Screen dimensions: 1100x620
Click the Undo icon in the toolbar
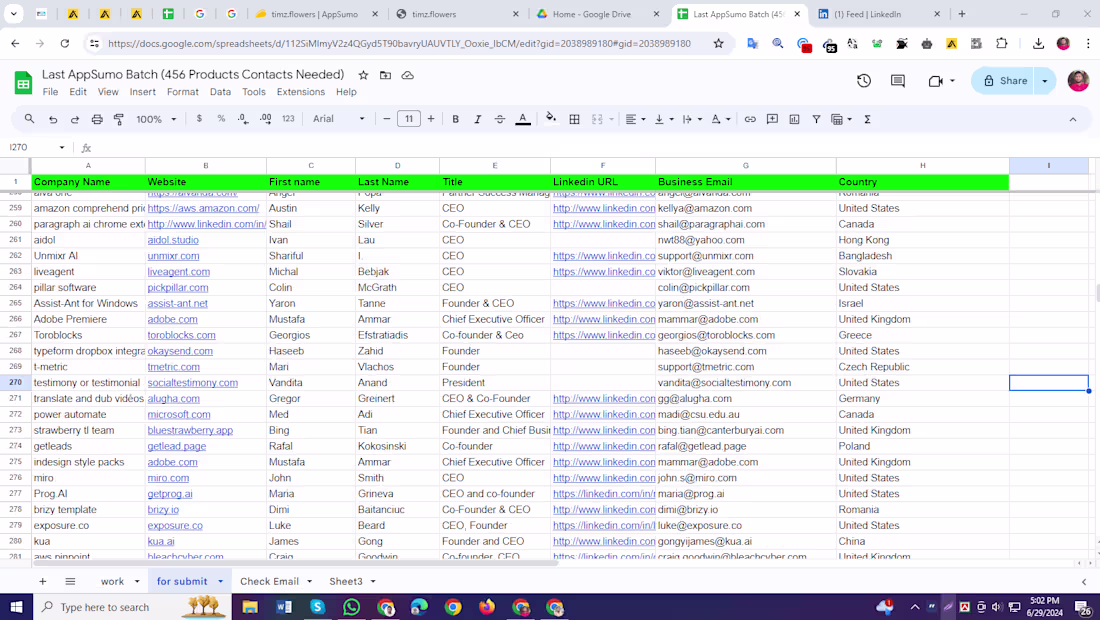[x=53, y=119]
